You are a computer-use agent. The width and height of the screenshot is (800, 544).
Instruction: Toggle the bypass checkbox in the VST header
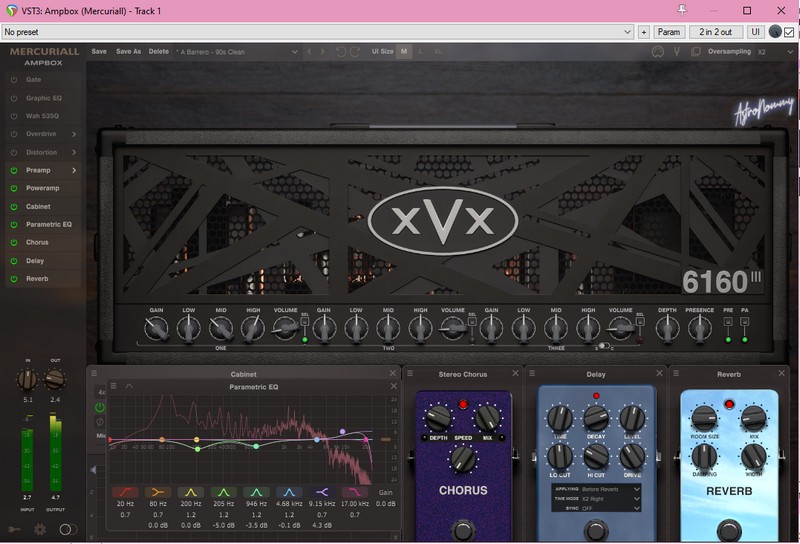(789, 32)
